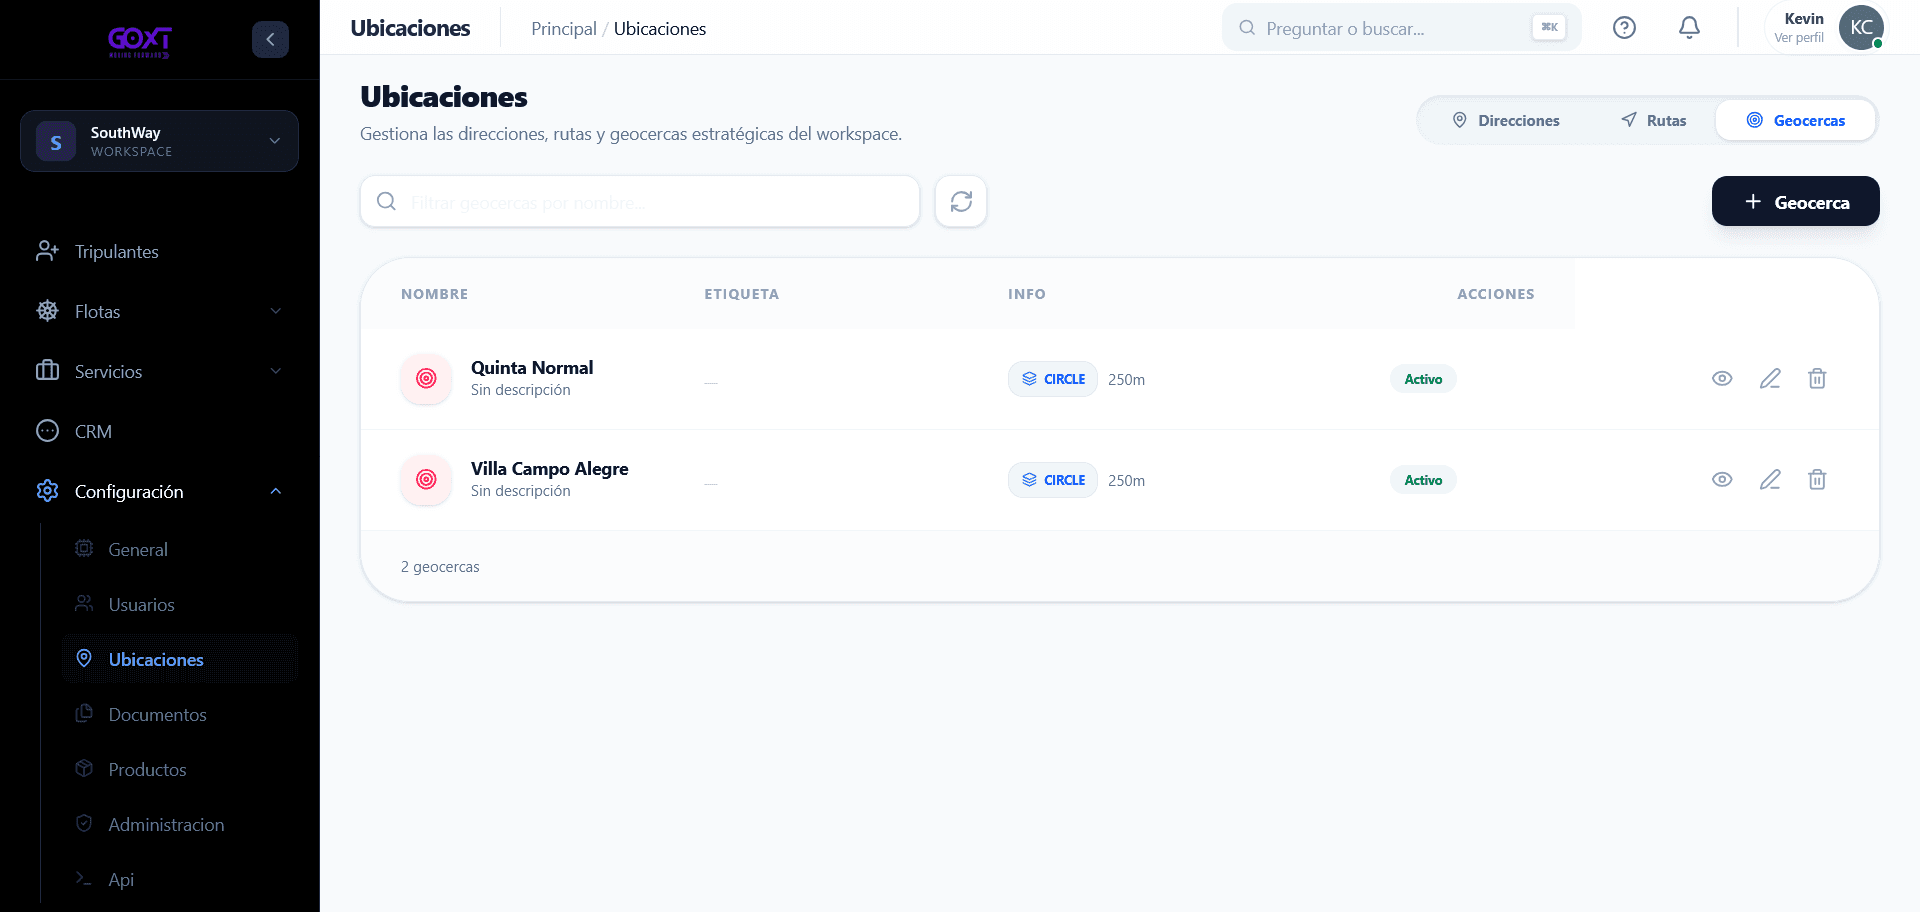Edit the Quinta Normal geocerca

point(1770,379)
